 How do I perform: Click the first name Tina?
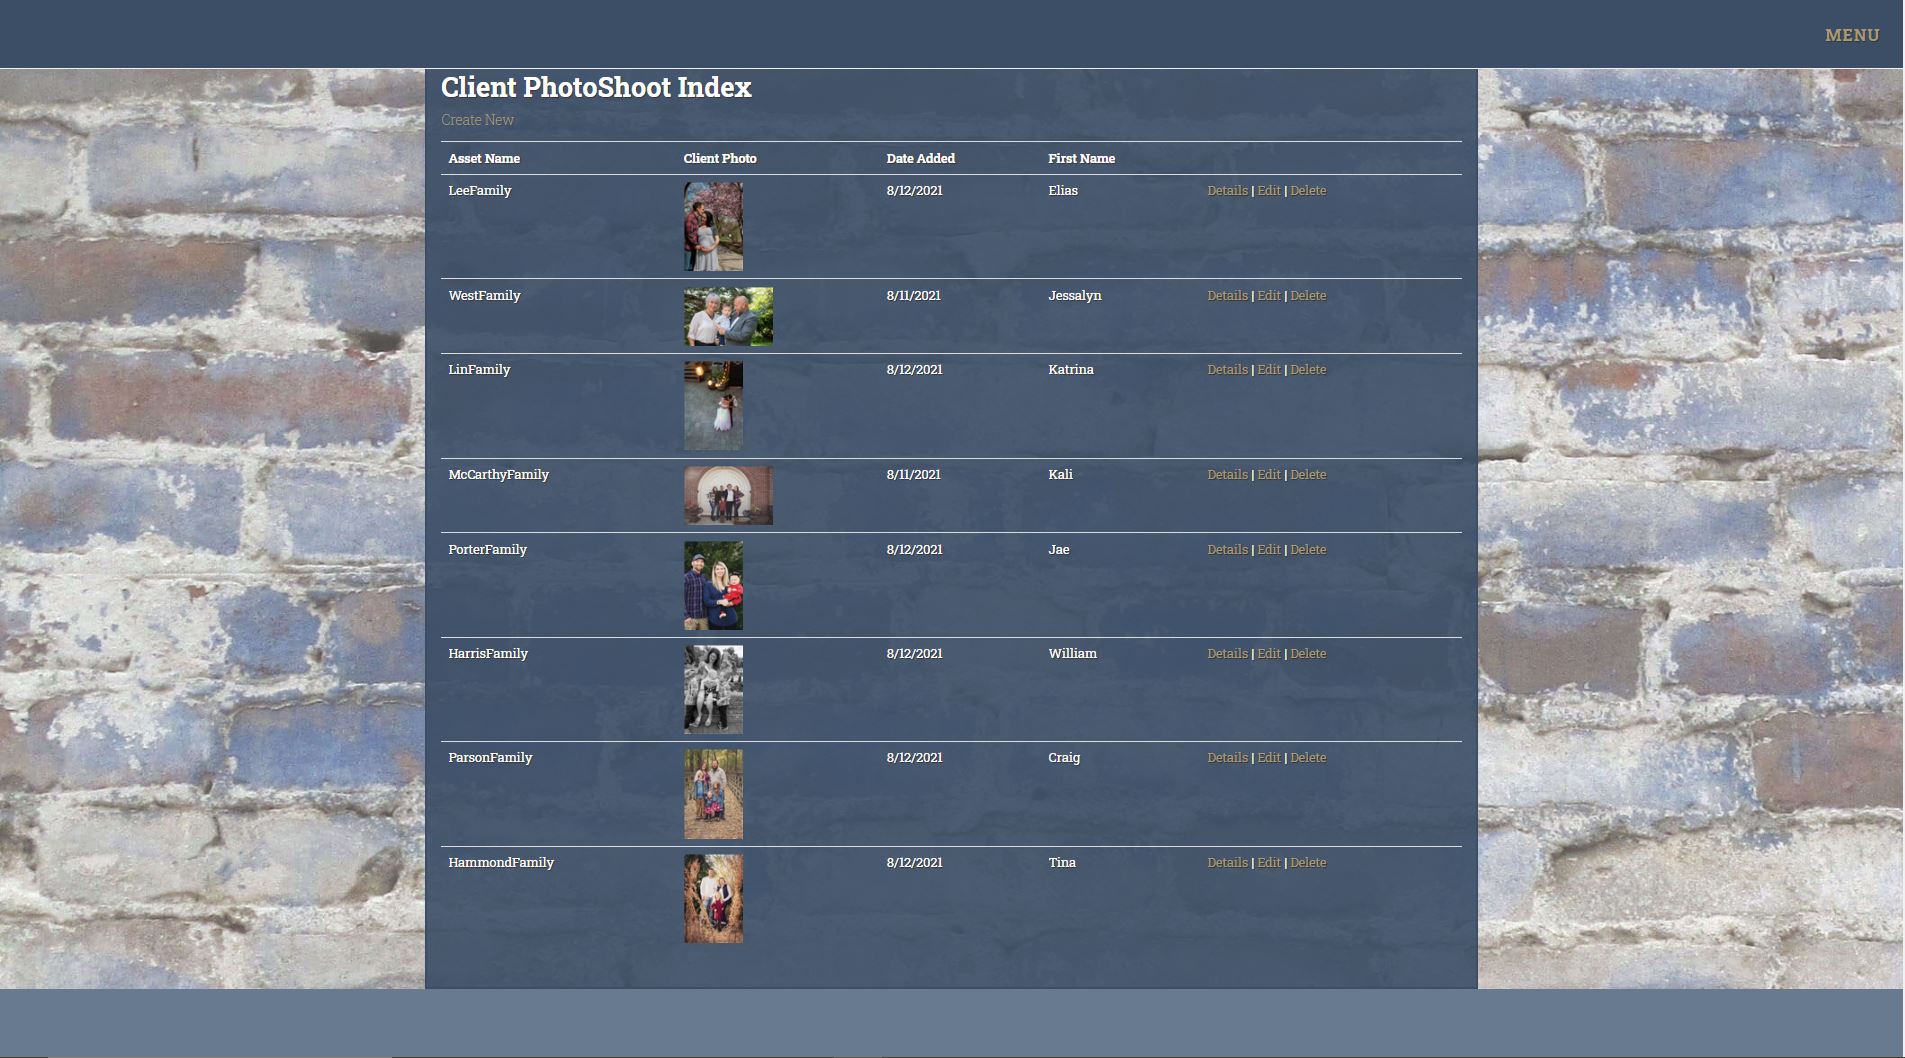[1062, 862]
